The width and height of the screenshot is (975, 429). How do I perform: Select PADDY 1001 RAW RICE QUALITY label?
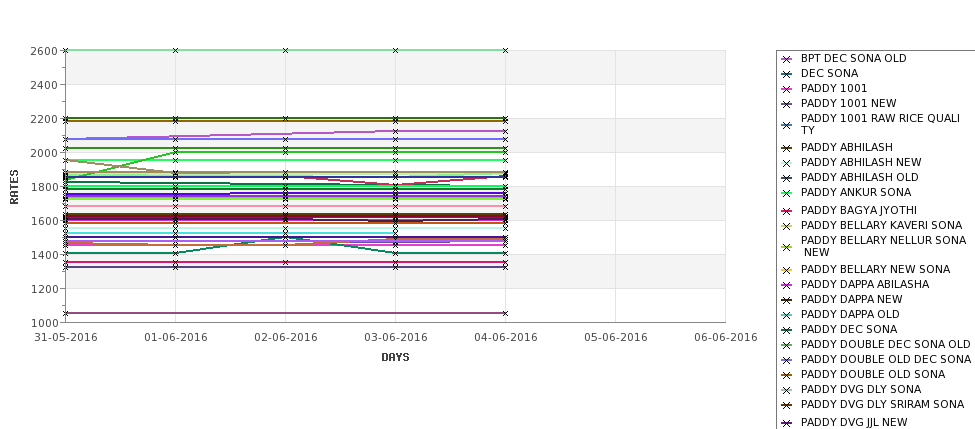click(880, 124)
